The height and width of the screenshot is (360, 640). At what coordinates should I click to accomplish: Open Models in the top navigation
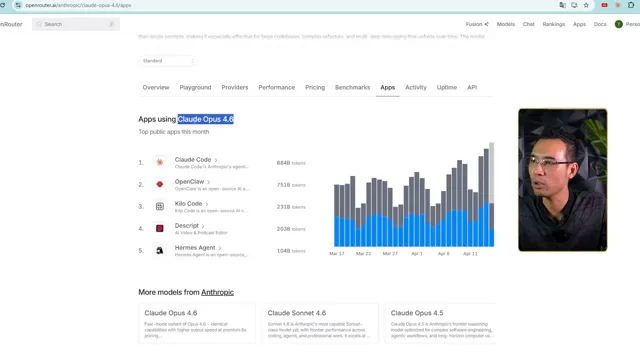click(x=506, y=24)
